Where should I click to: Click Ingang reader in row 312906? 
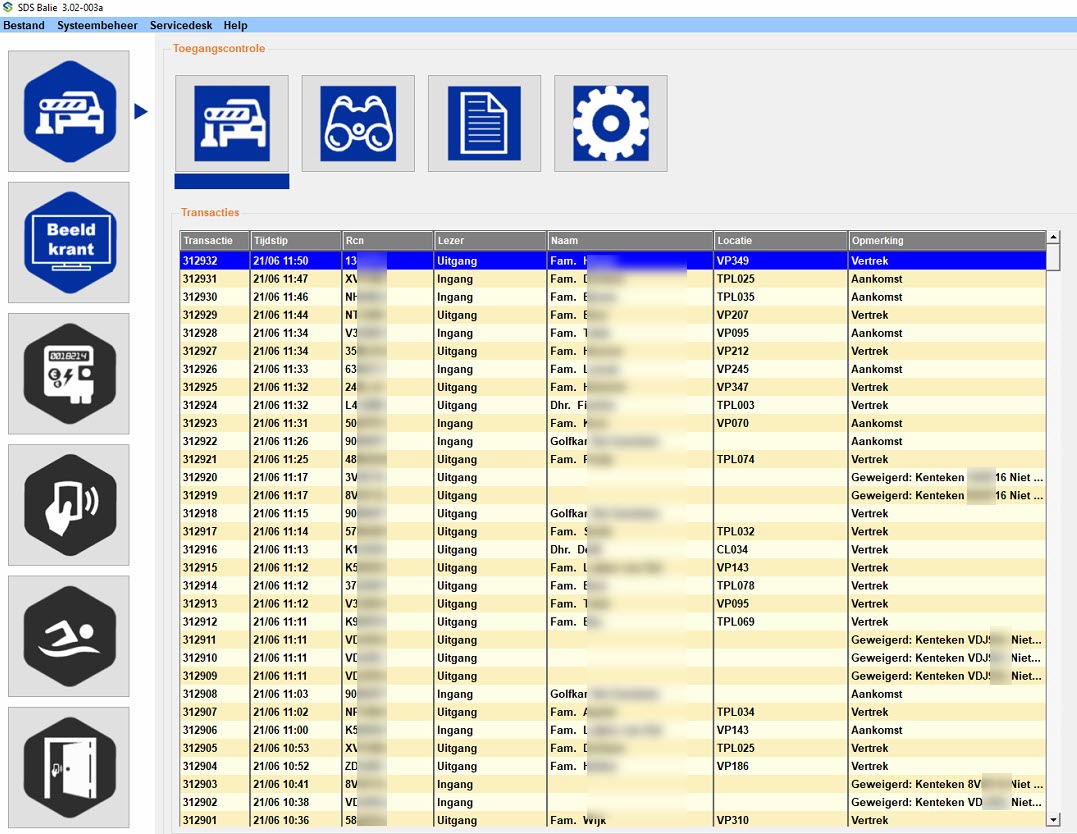(x=455, y=730)
